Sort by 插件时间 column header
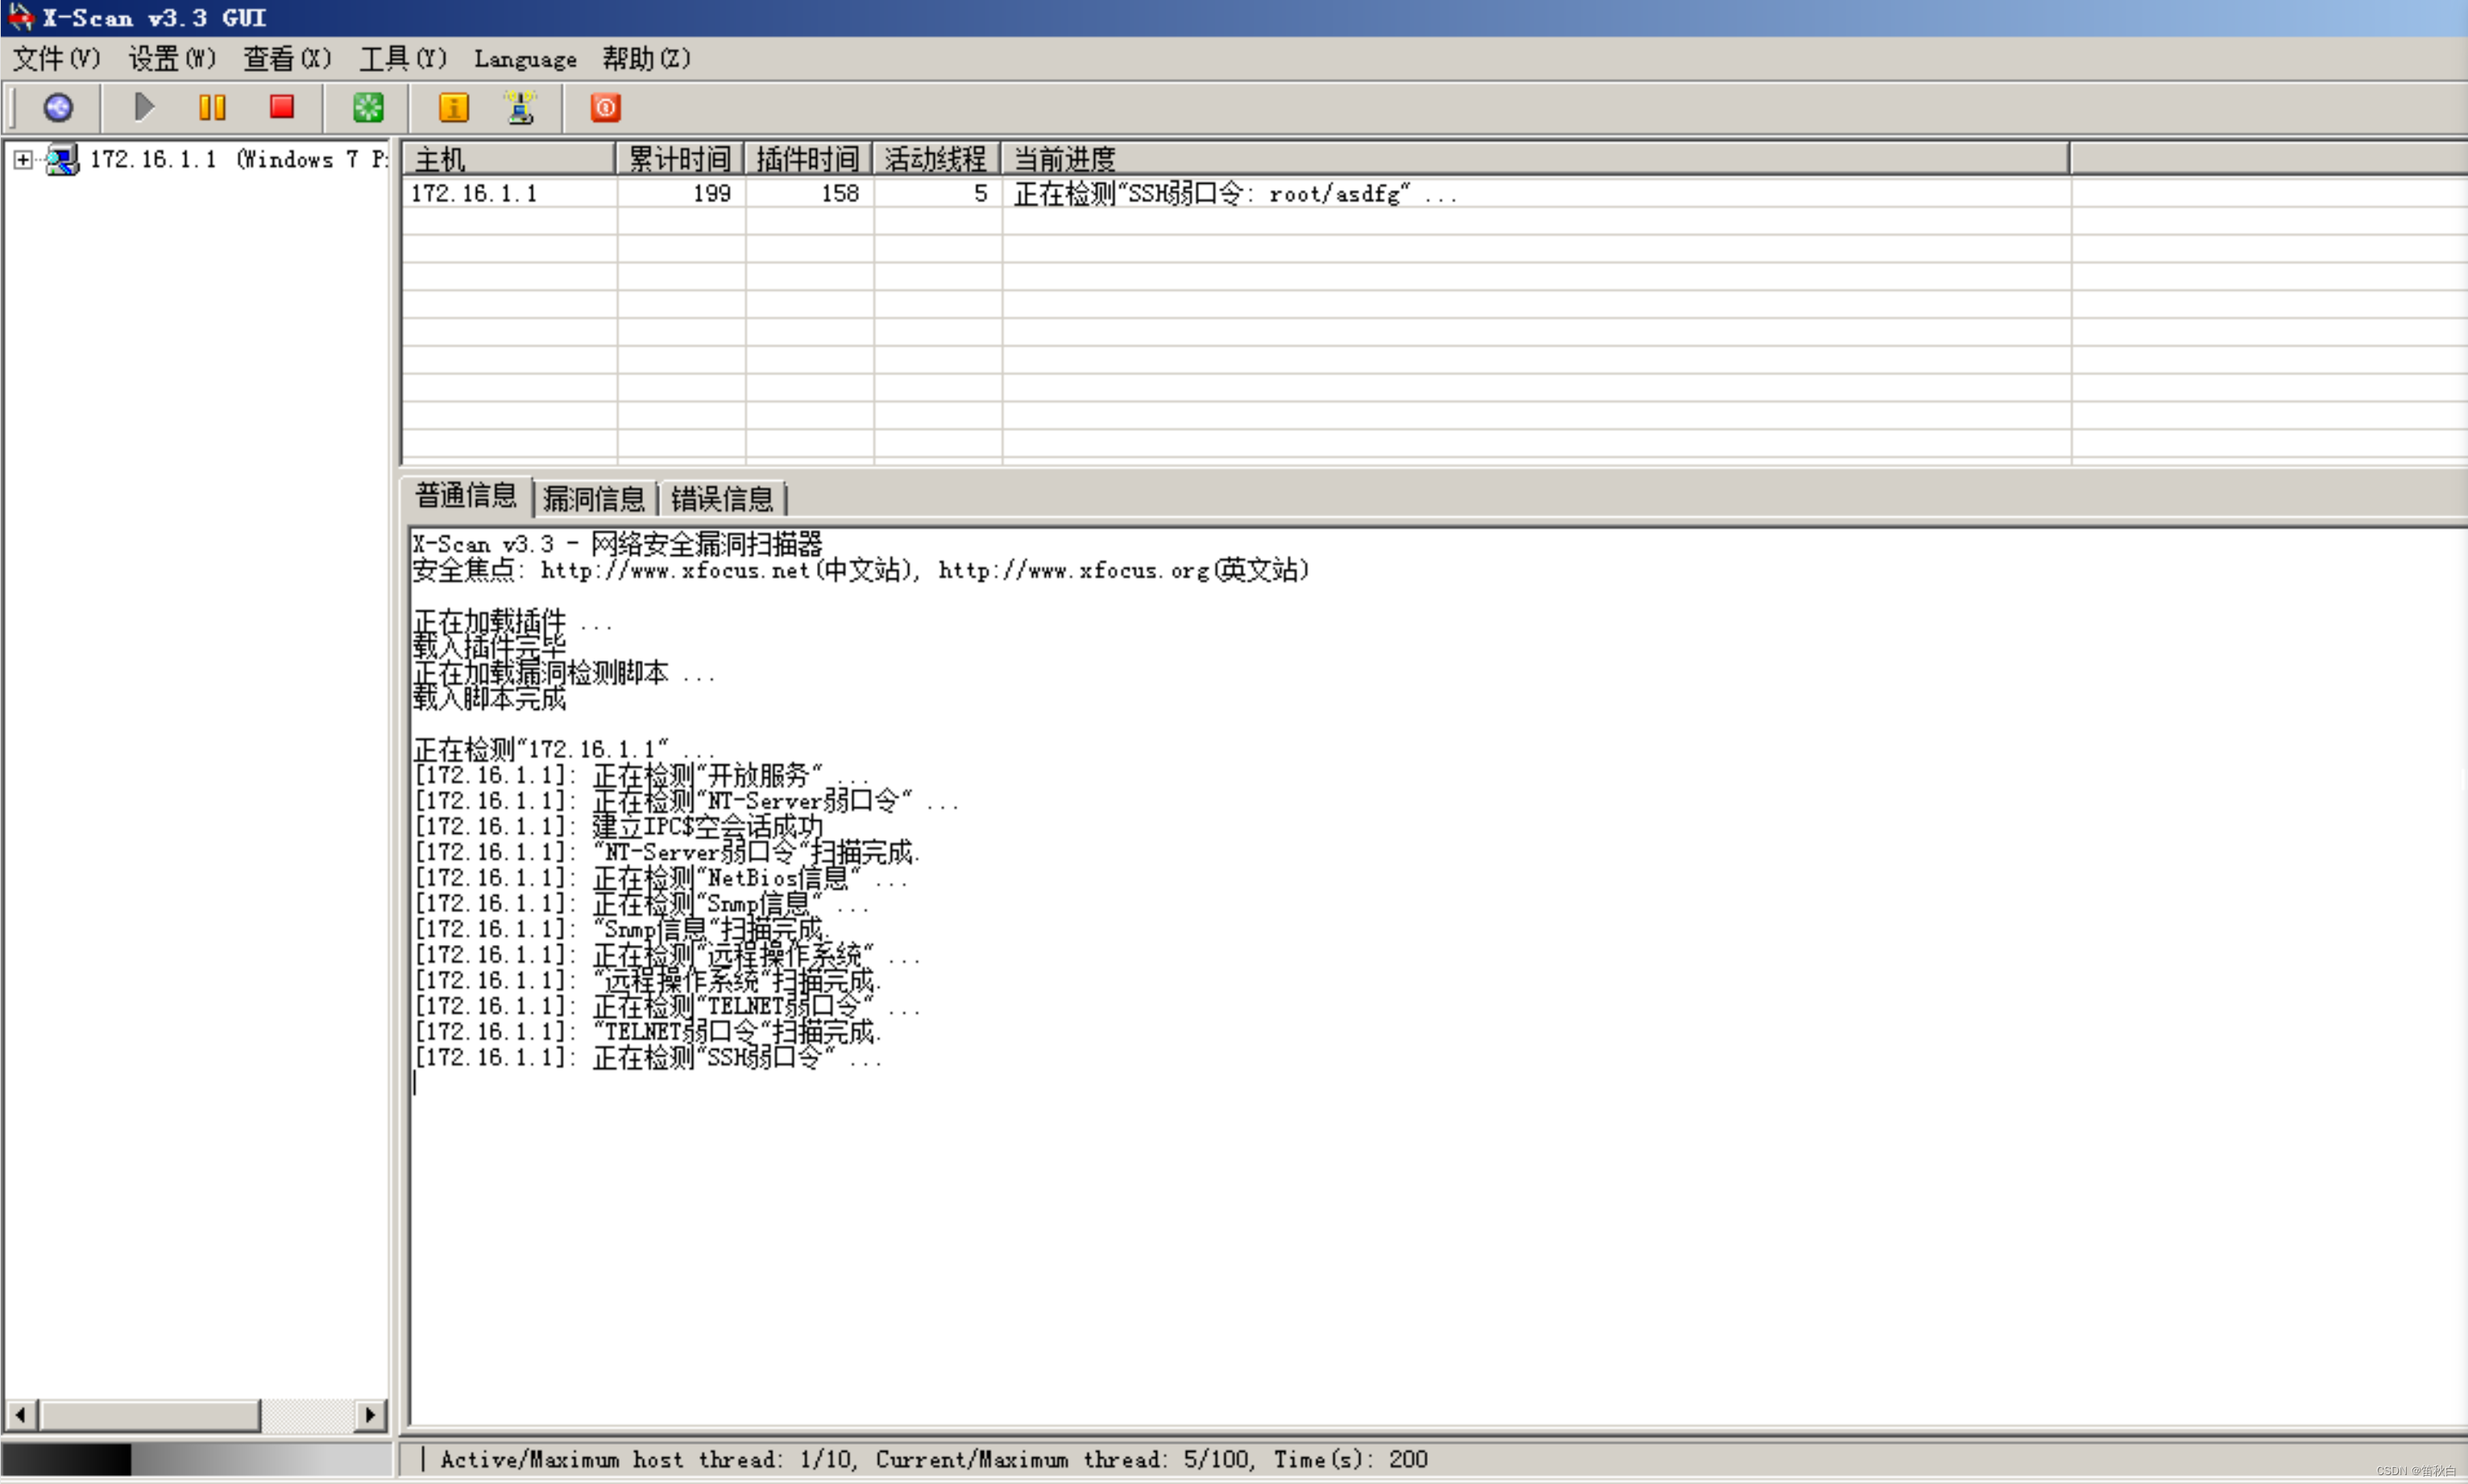This screenshot has height=1484, width=2468. click(808, 159)
